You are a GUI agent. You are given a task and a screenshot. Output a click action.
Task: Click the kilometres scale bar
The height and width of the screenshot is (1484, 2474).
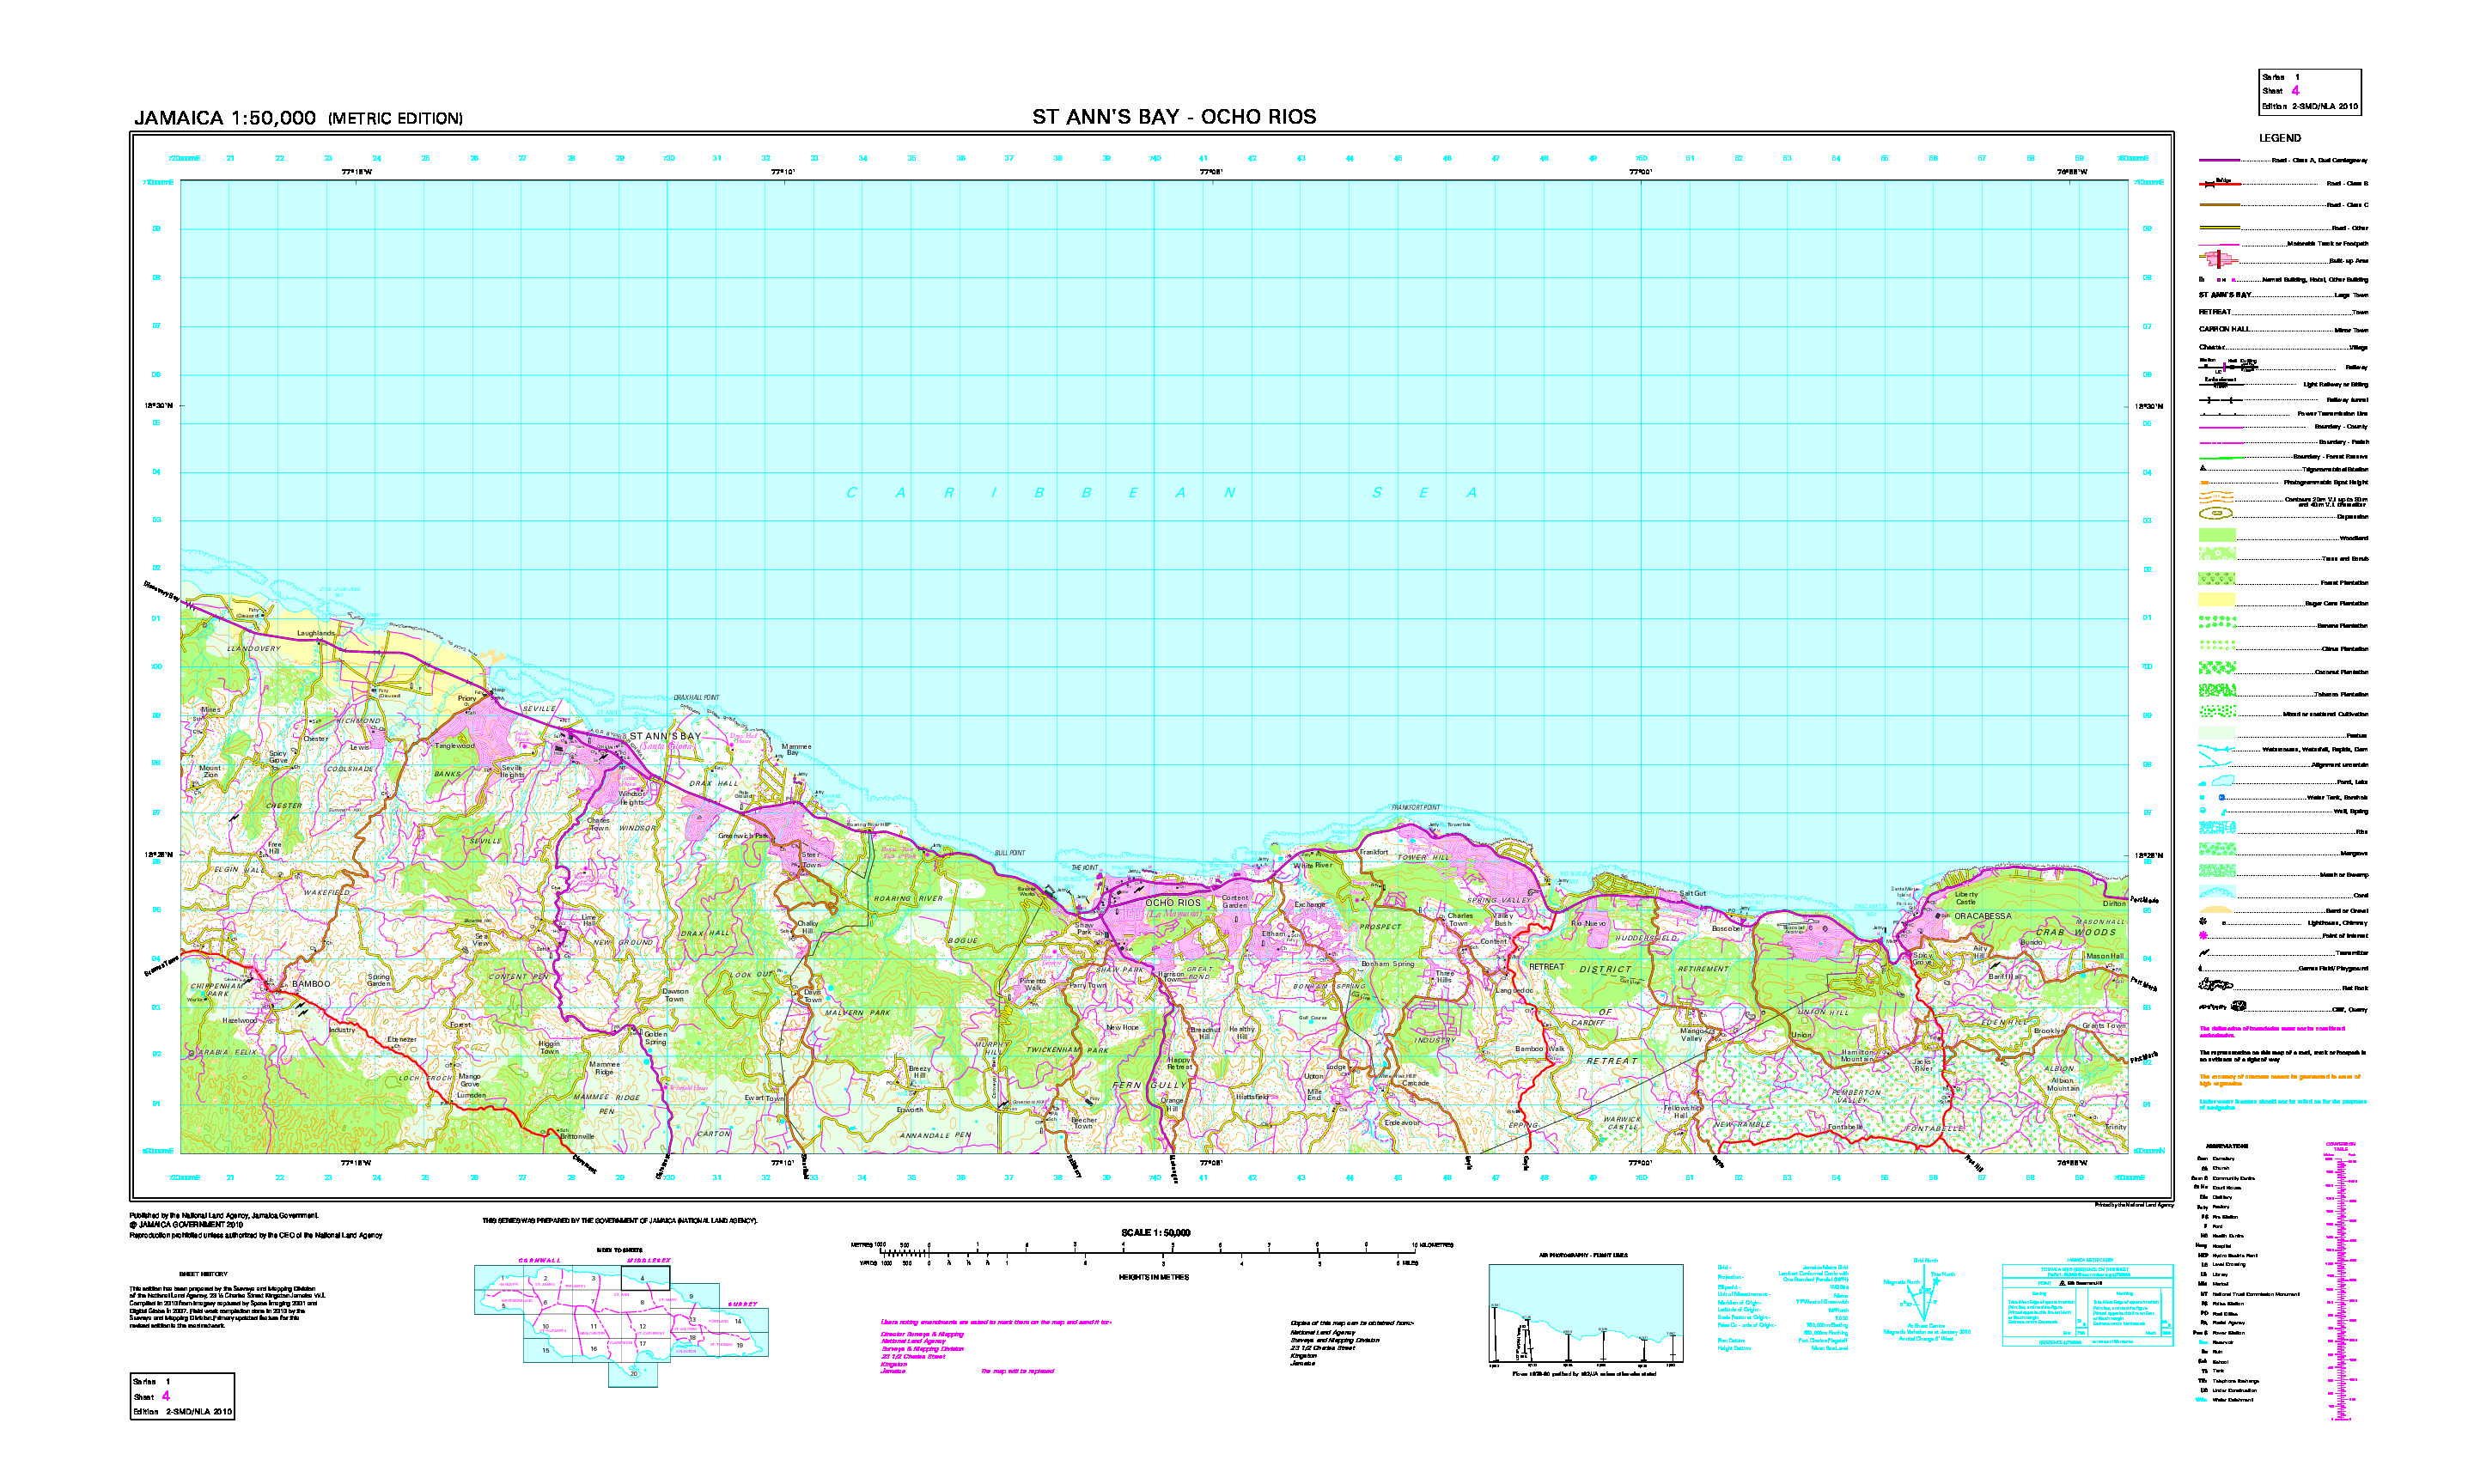[1147, 1250]
